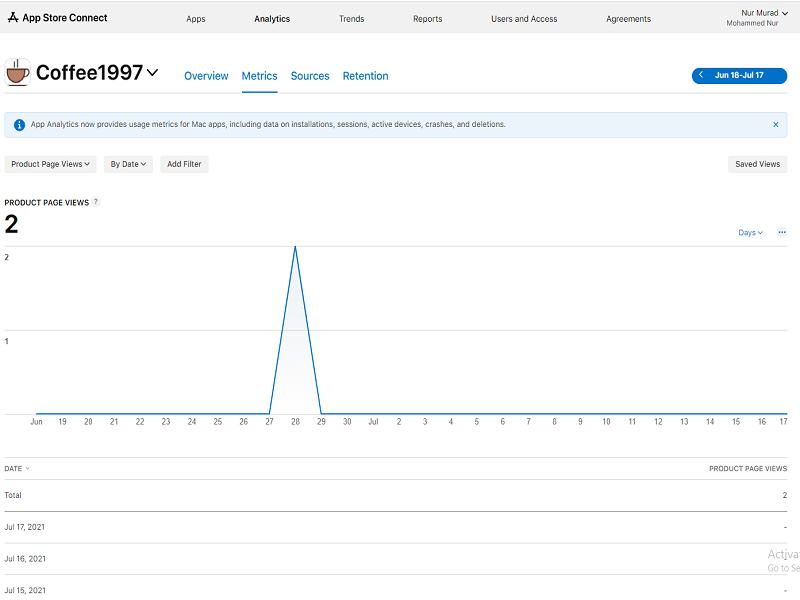Click the previous period arrow in date range

[702, 76]
